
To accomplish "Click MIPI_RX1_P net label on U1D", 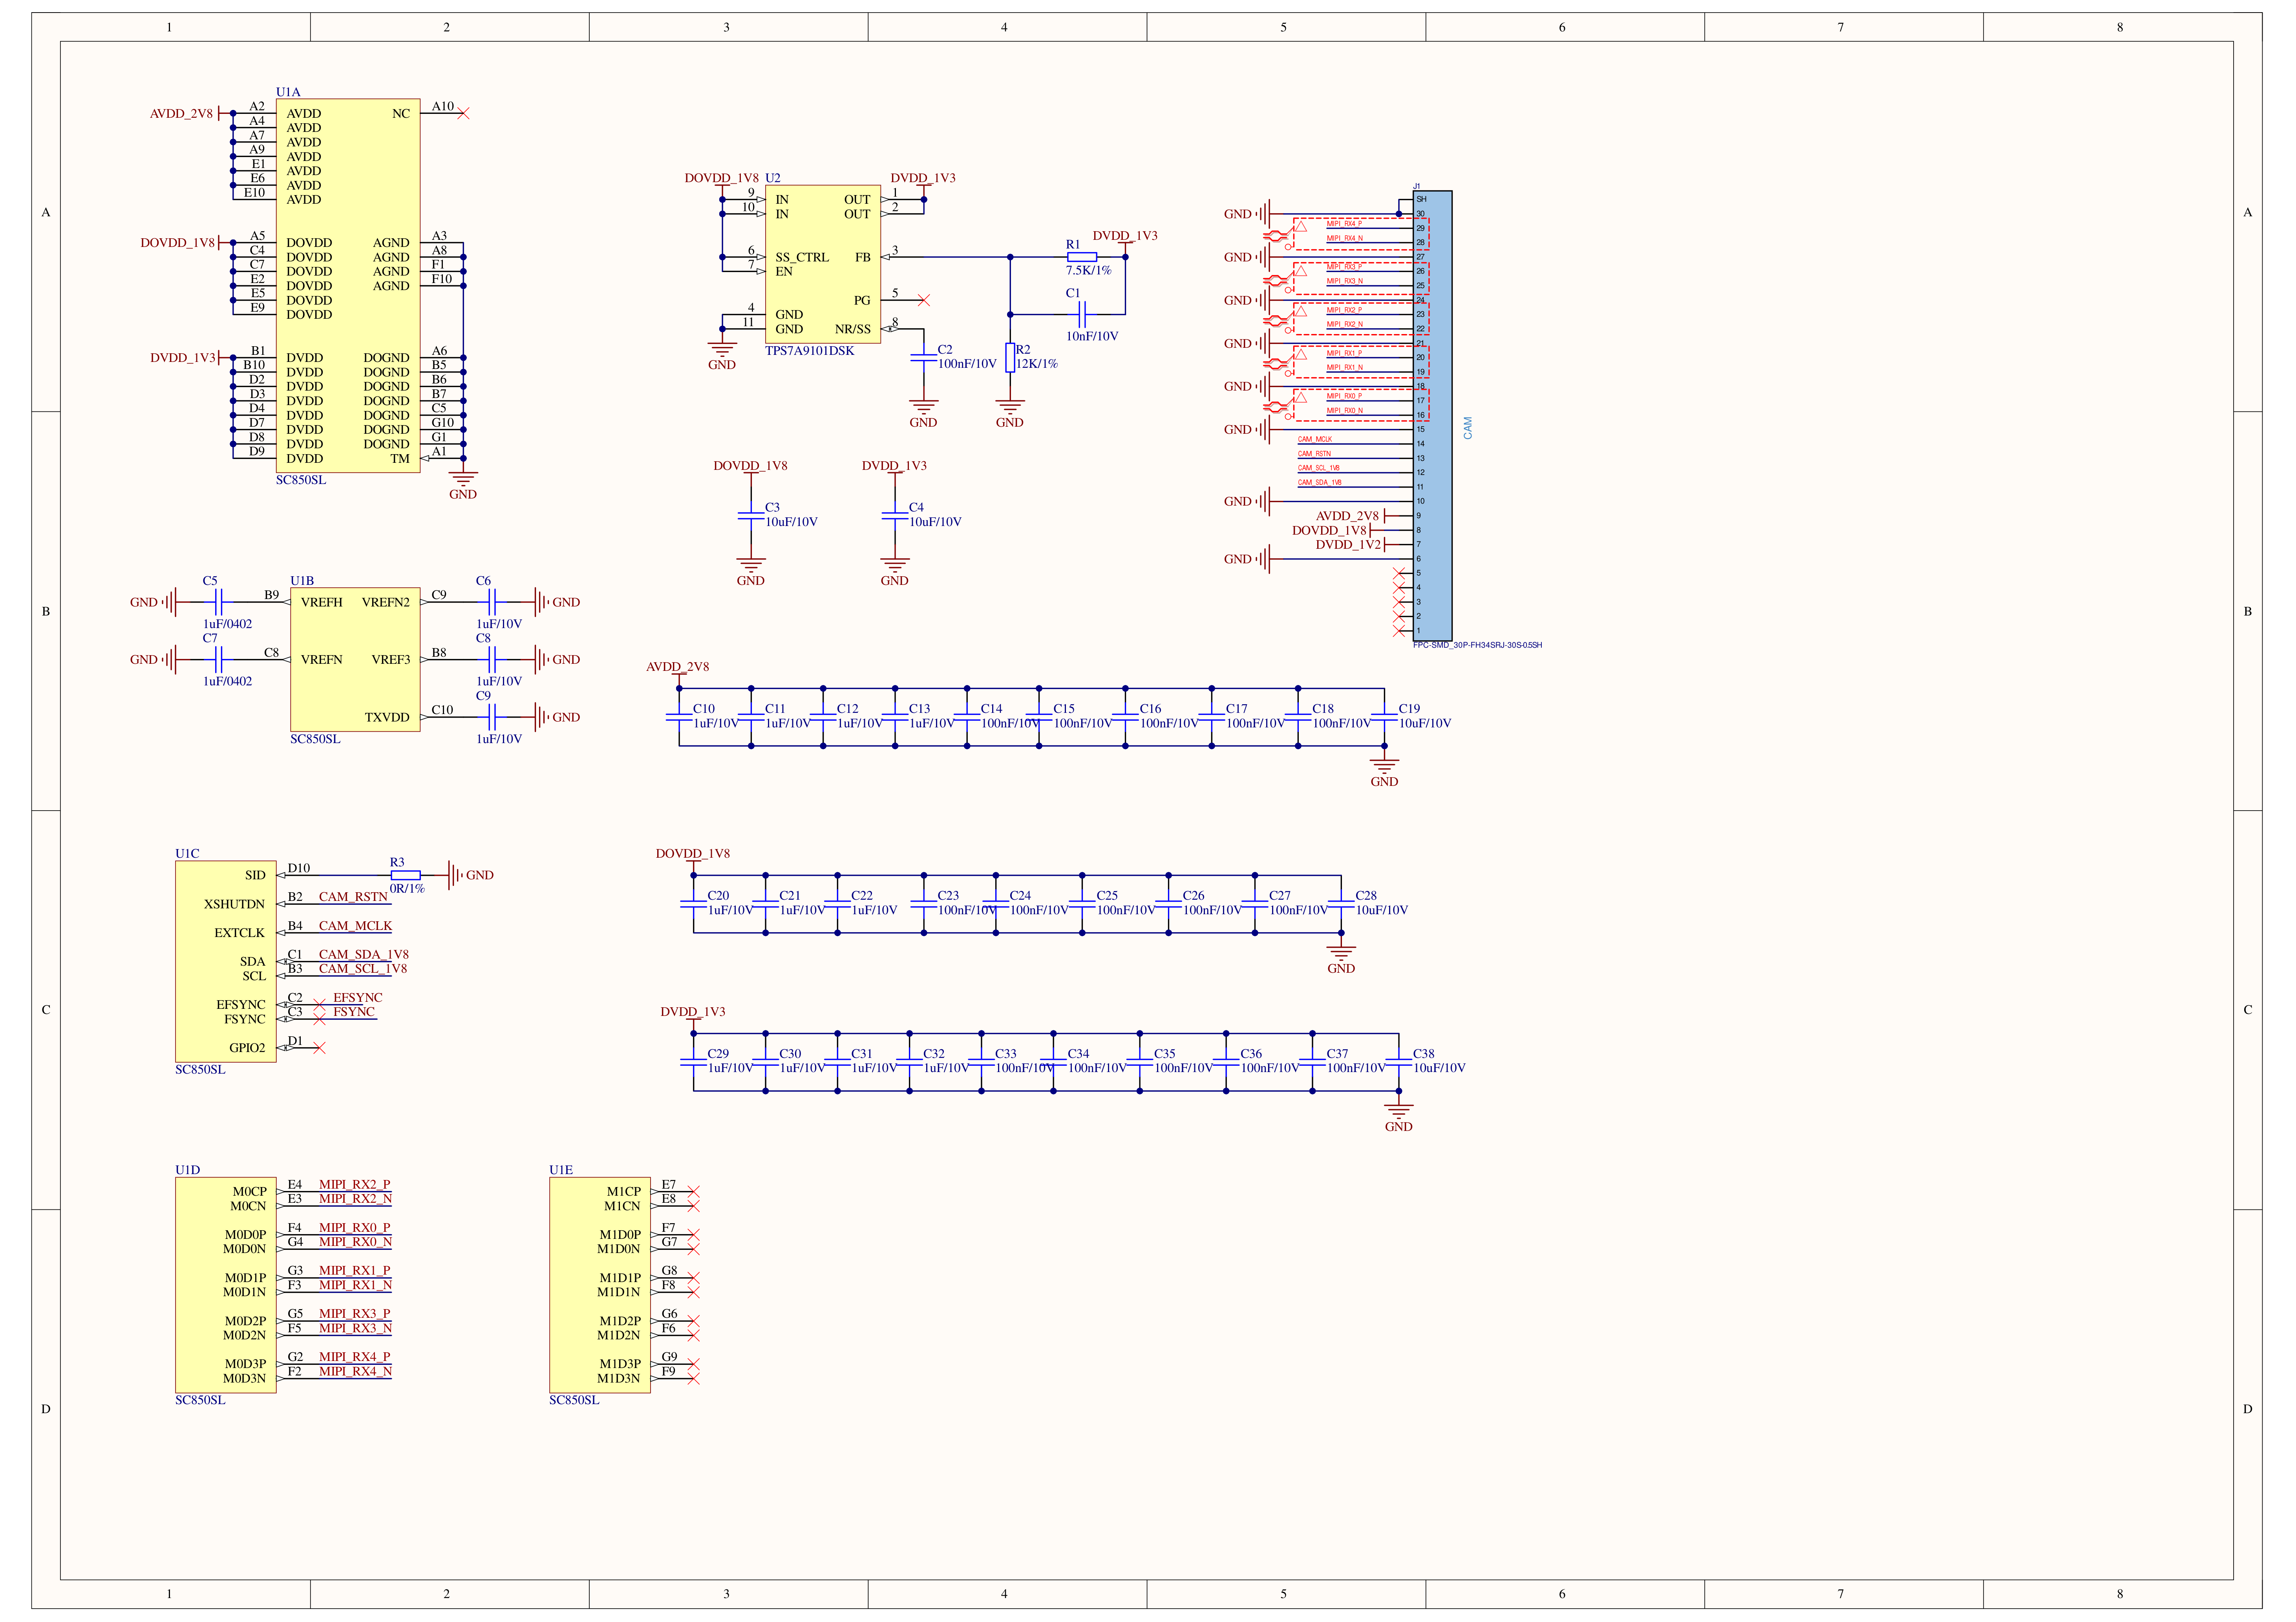I will pyautogui.click(x=355, y=1271).
